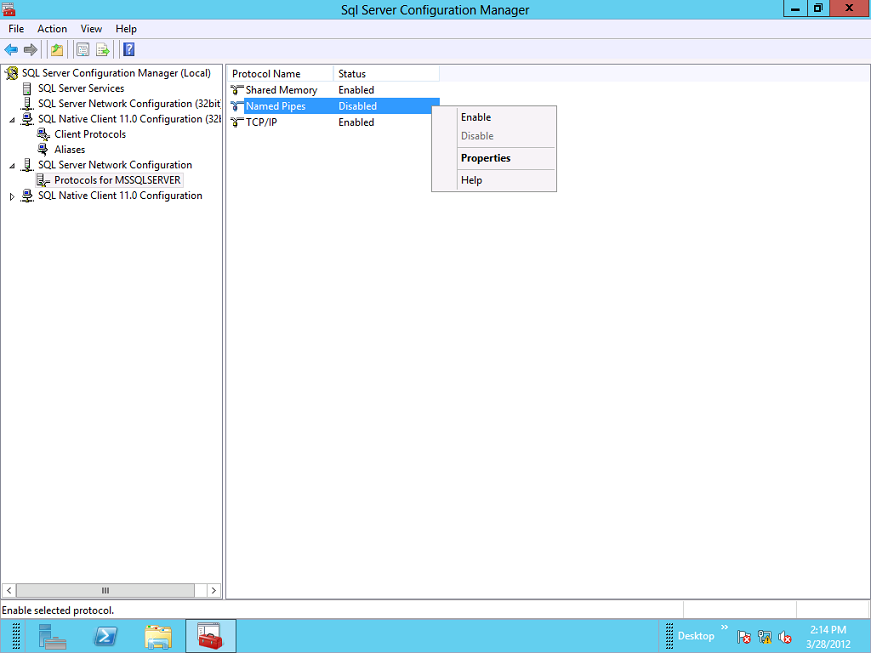The image size is (871, 653).
Task: Click the Up one level folder icon
Action: [x=57, y=50]
